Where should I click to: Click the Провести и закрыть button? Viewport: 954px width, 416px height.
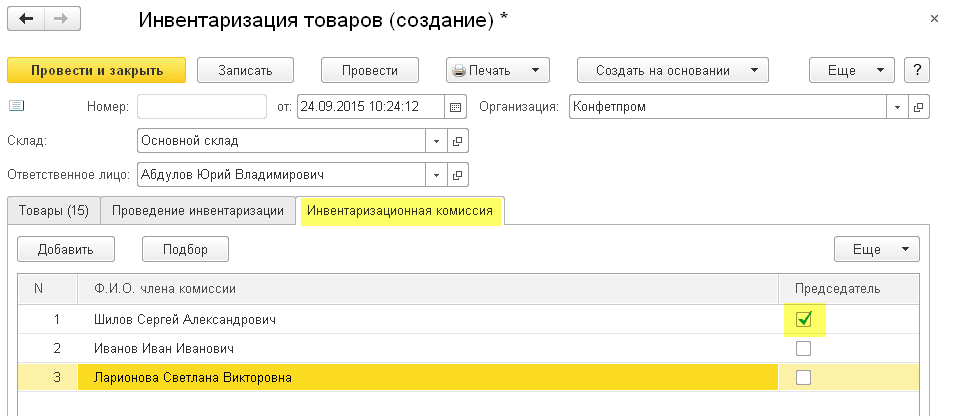[97, 70]
